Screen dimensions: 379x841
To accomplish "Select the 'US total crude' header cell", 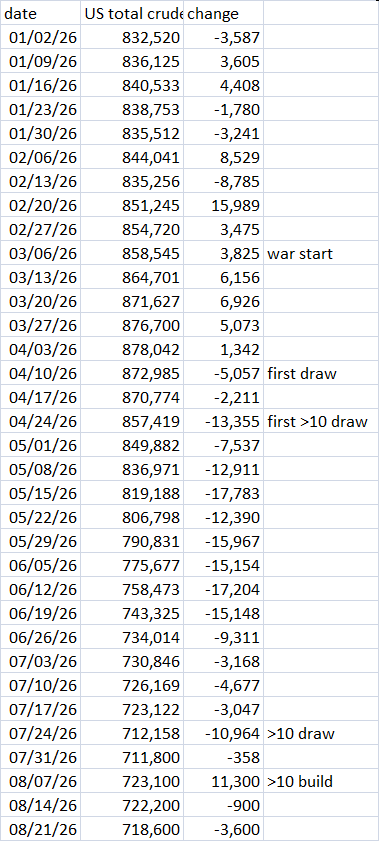I will [x=132, y=13].
